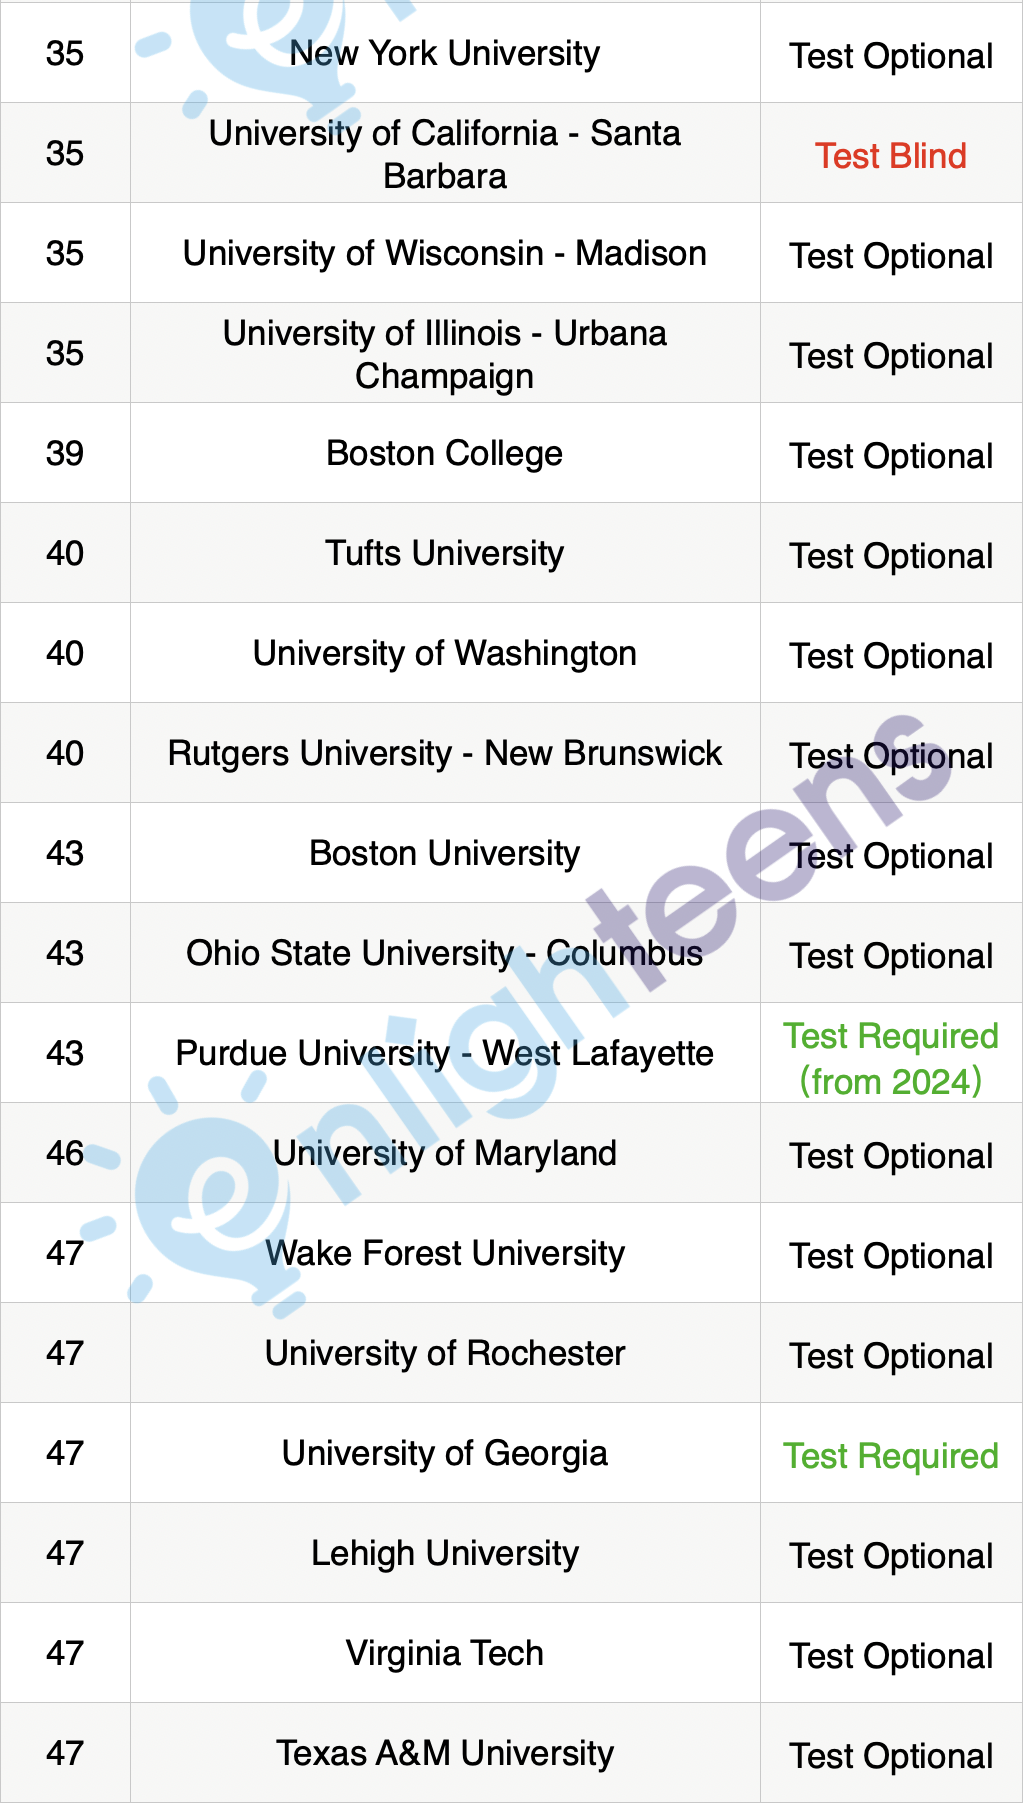Select Rutgers University - New Brunswick

(445, 753)
